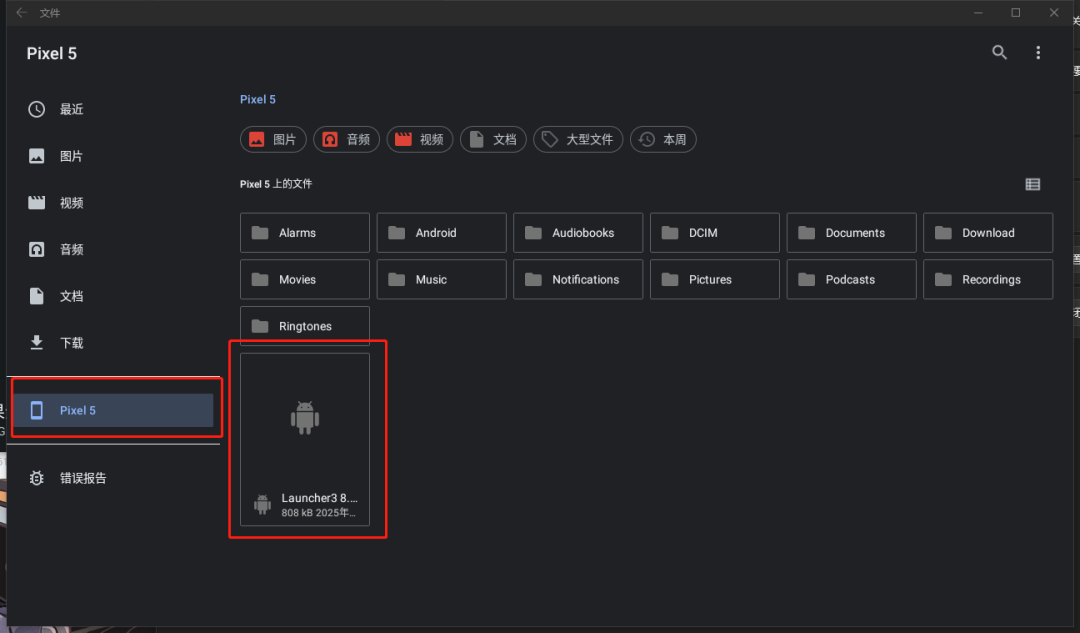Filter by 文档 chip
Screen dimensions: 1080x633
point(493,140)
